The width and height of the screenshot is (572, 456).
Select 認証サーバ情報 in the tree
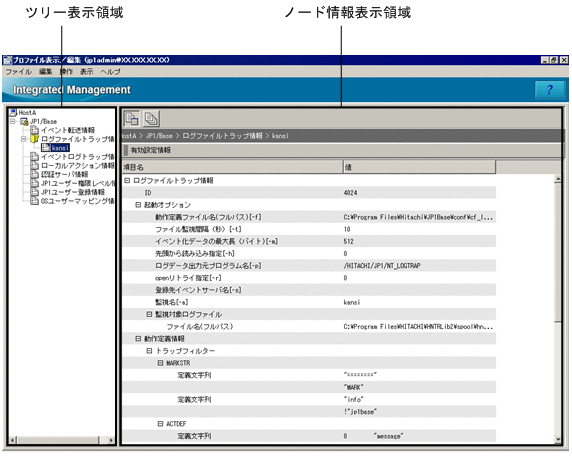pyautogui.click(x=64, y=174)
